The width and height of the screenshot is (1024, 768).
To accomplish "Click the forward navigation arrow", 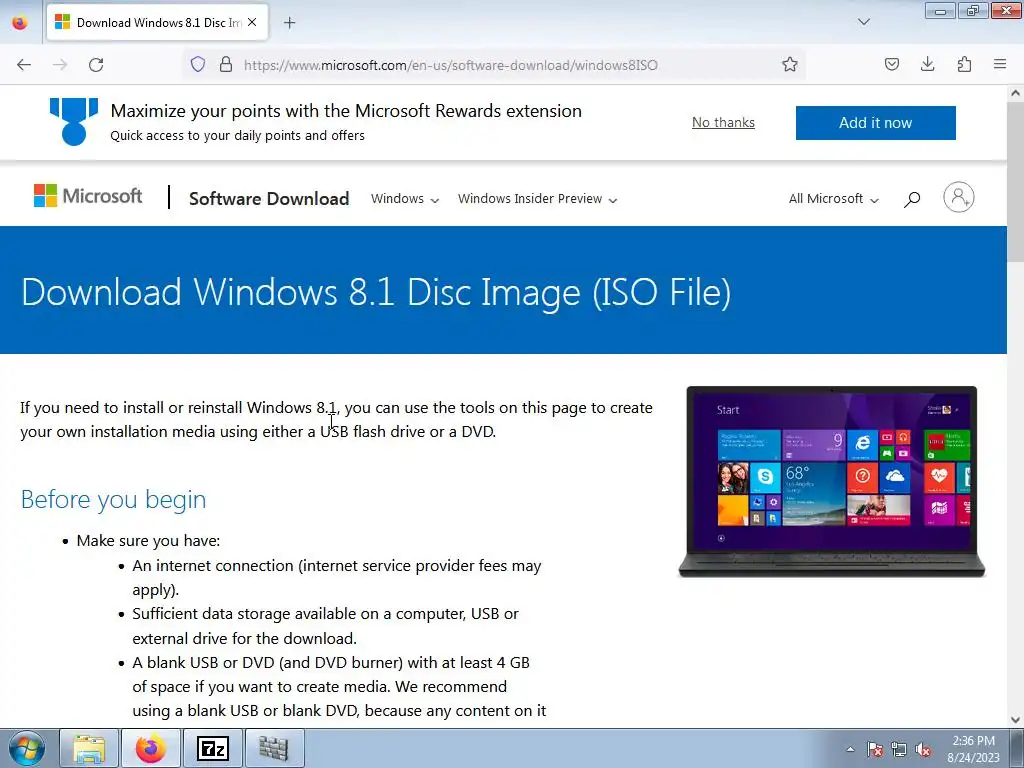I will (x=60, y=65).
